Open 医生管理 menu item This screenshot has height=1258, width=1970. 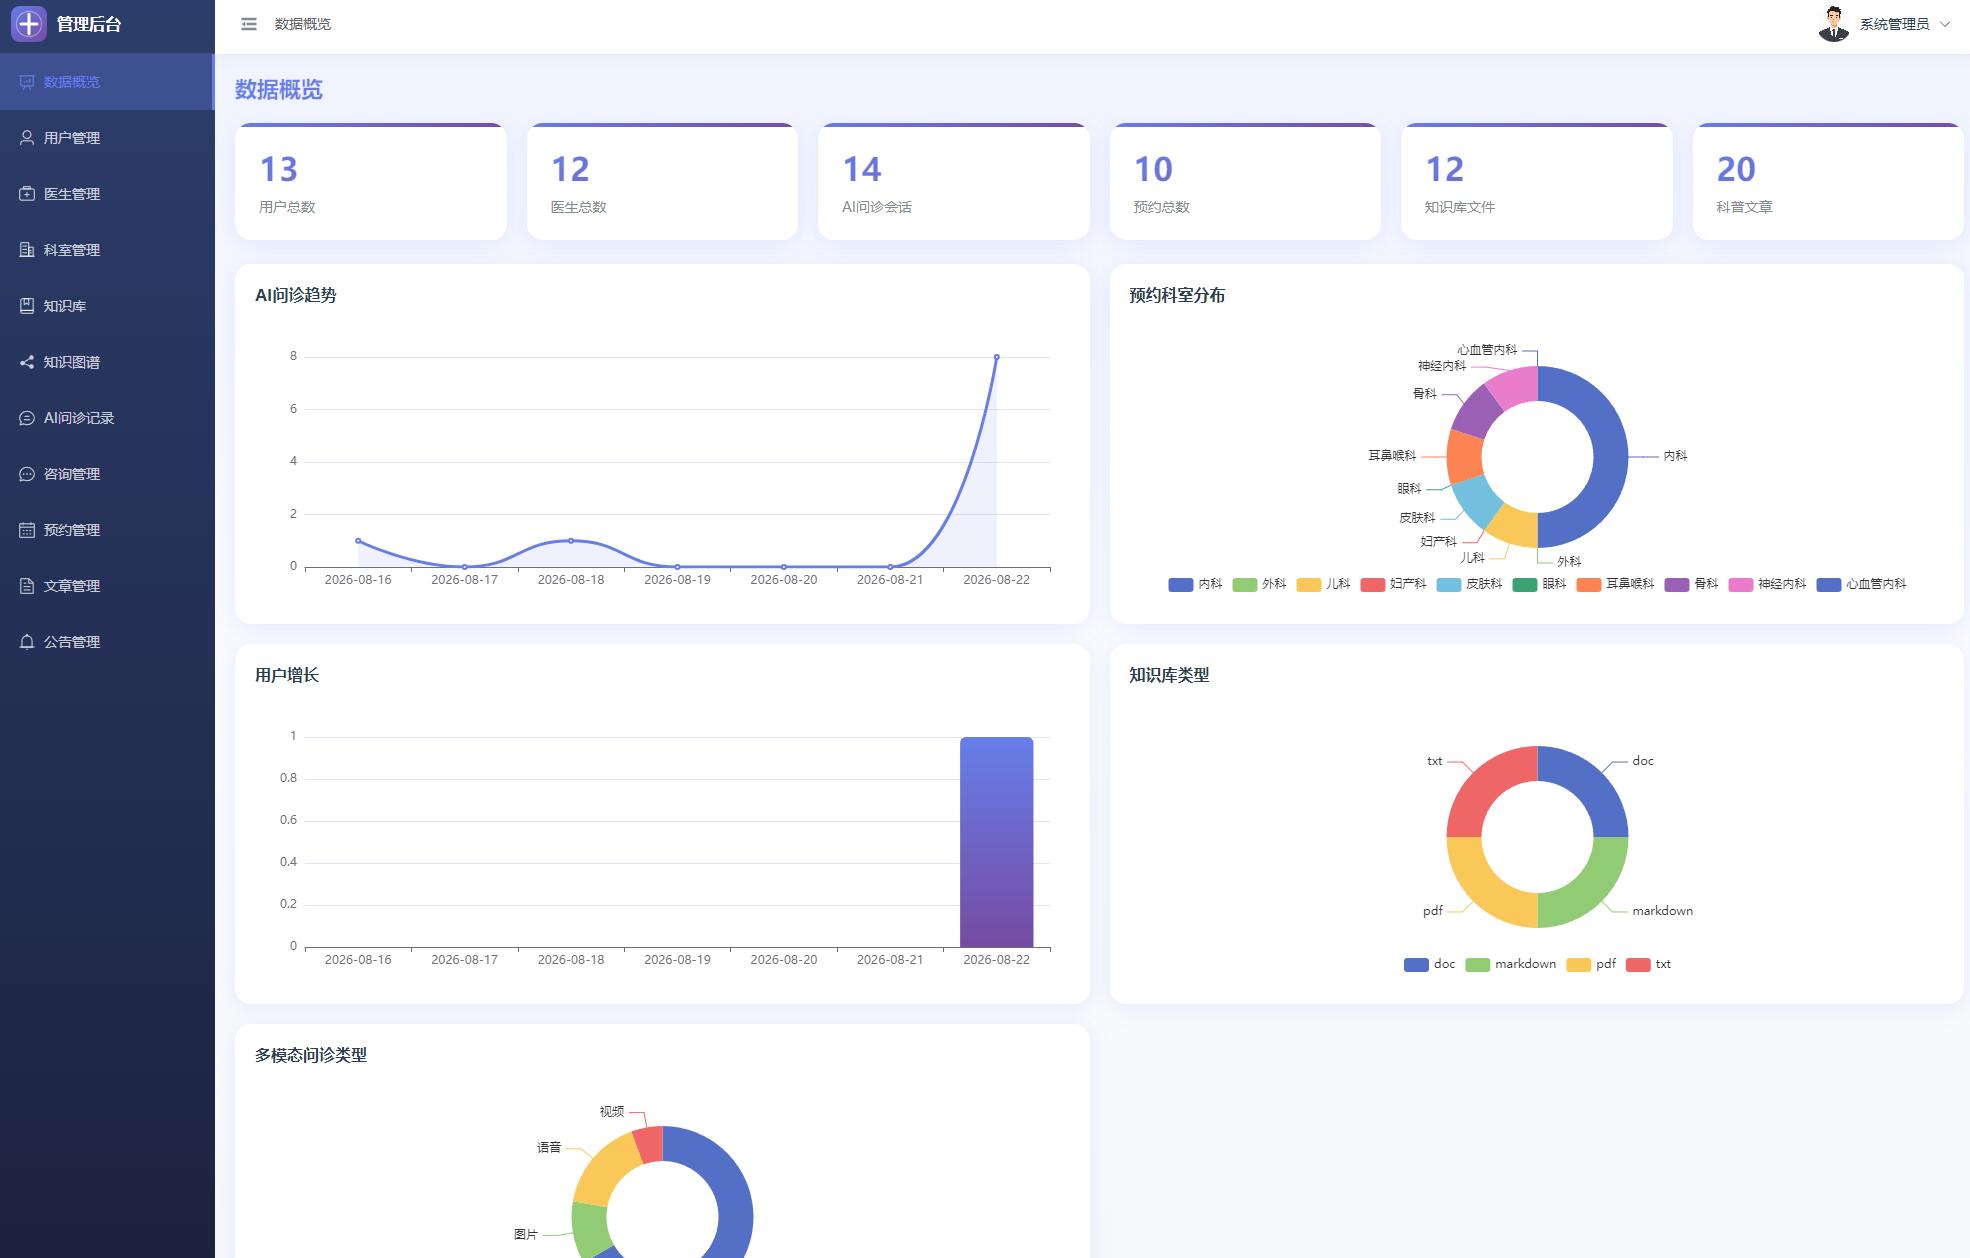(107, 194)
